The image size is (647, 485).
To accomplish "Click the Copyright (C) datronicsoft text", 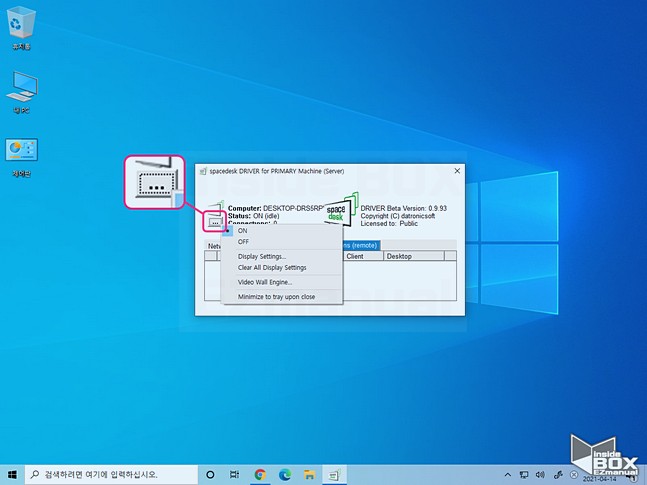I will (x=398, y=216).
